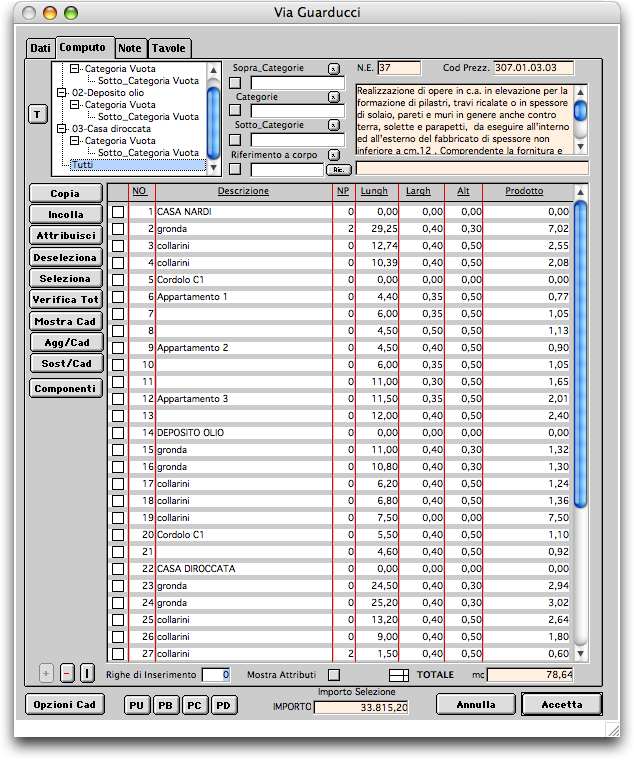The width and height of the screenshot is (634, 760).
Task: Click the T button beside the tree
Action: (x=38, y=115)
